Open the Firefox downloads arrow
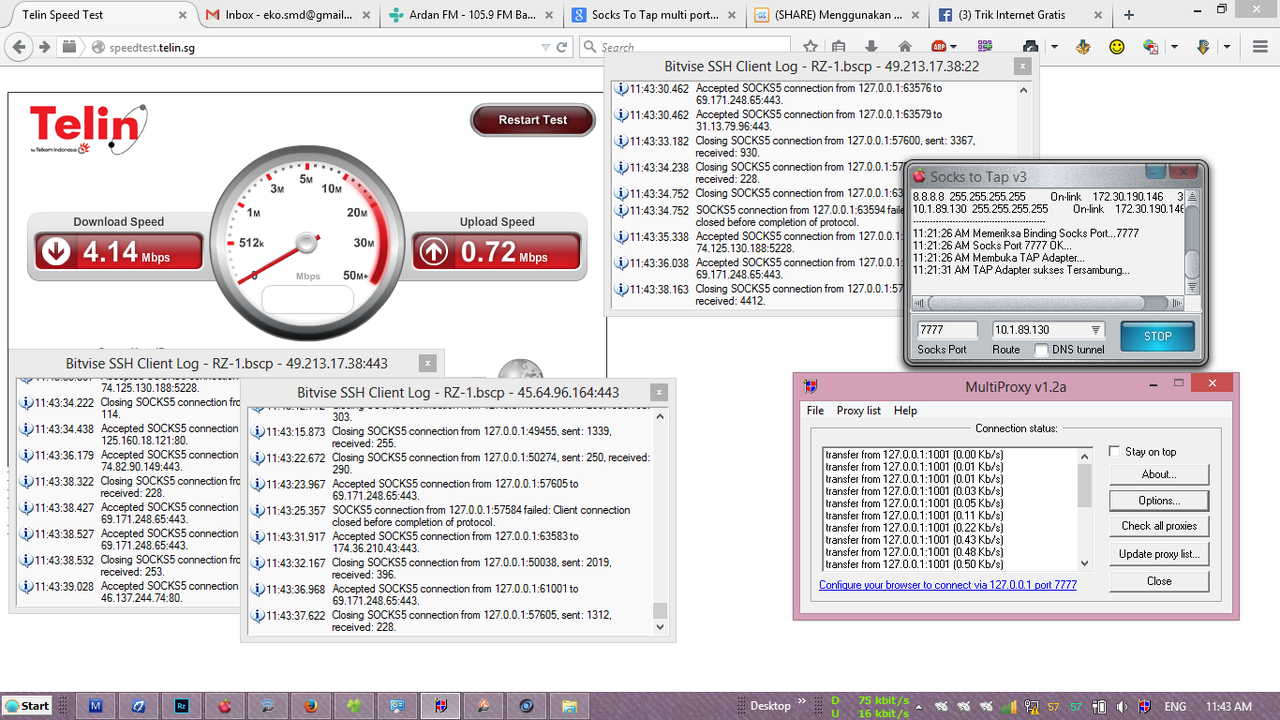Screen dimensions: 1280x720 (872, 47)
